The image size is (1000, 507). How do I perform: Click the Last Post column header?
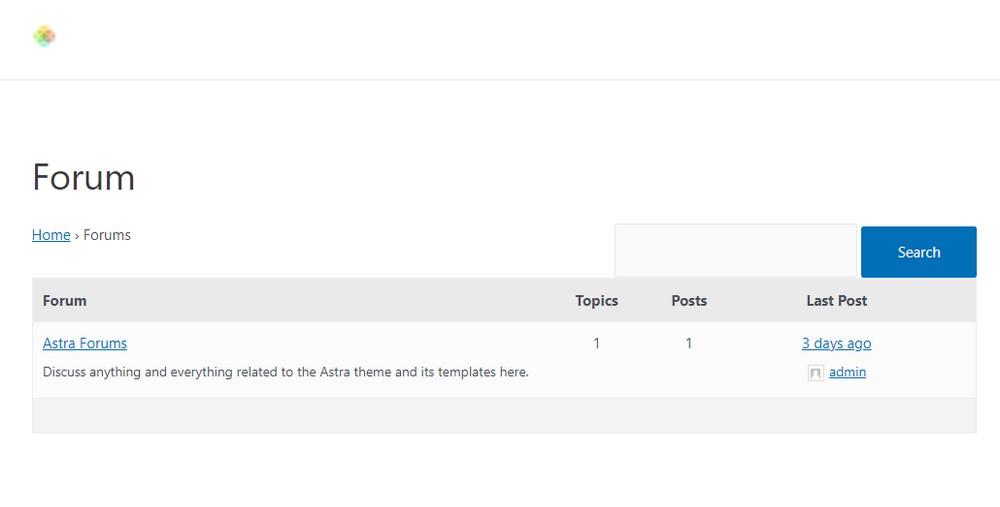coord(837,300)
